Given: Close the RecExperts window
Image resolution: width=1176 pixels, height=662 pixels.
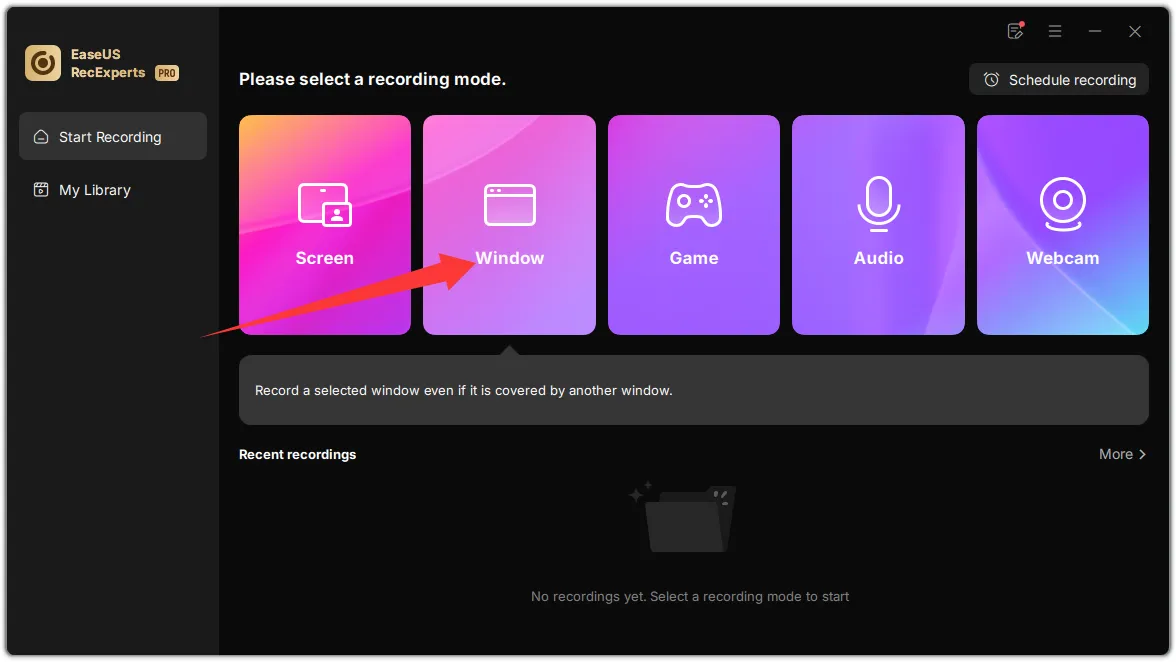Looking at the screenshot, I should pyautogui.click(x=1135, y=31).
